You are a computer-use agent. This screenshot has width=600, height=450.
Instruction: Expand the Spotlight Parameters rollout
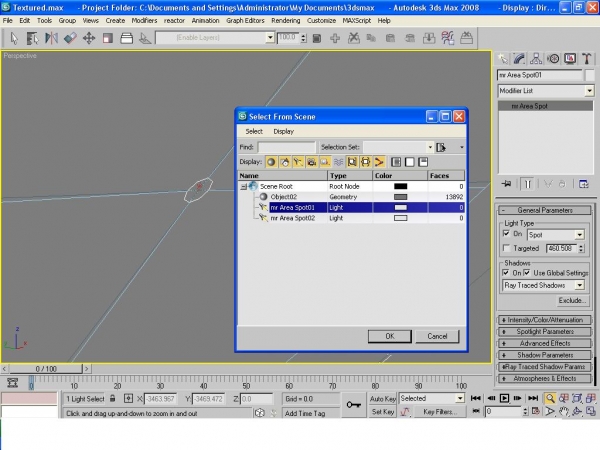point(545,332)
